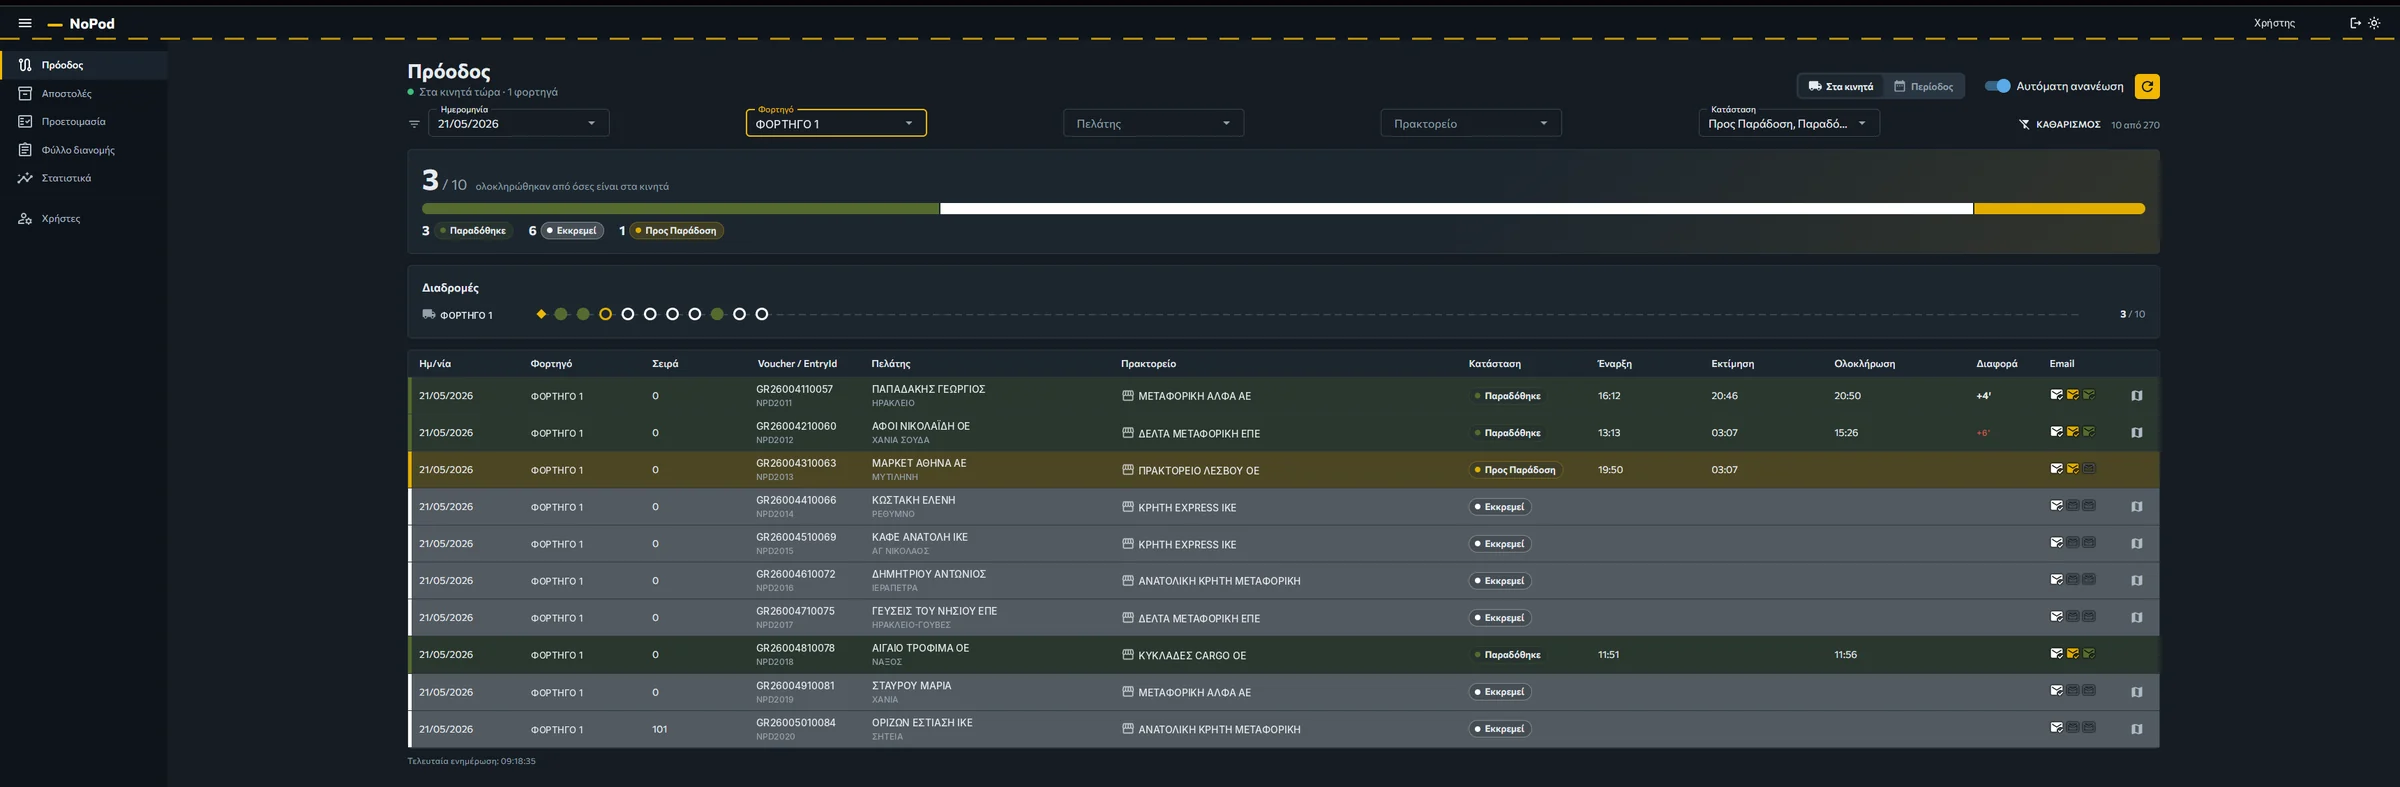The height and width of the screenshot is (787, 2400).
Task: Toggle the Προς Παράδοση chip in the summary panel
Action: [x=676, y=231]
